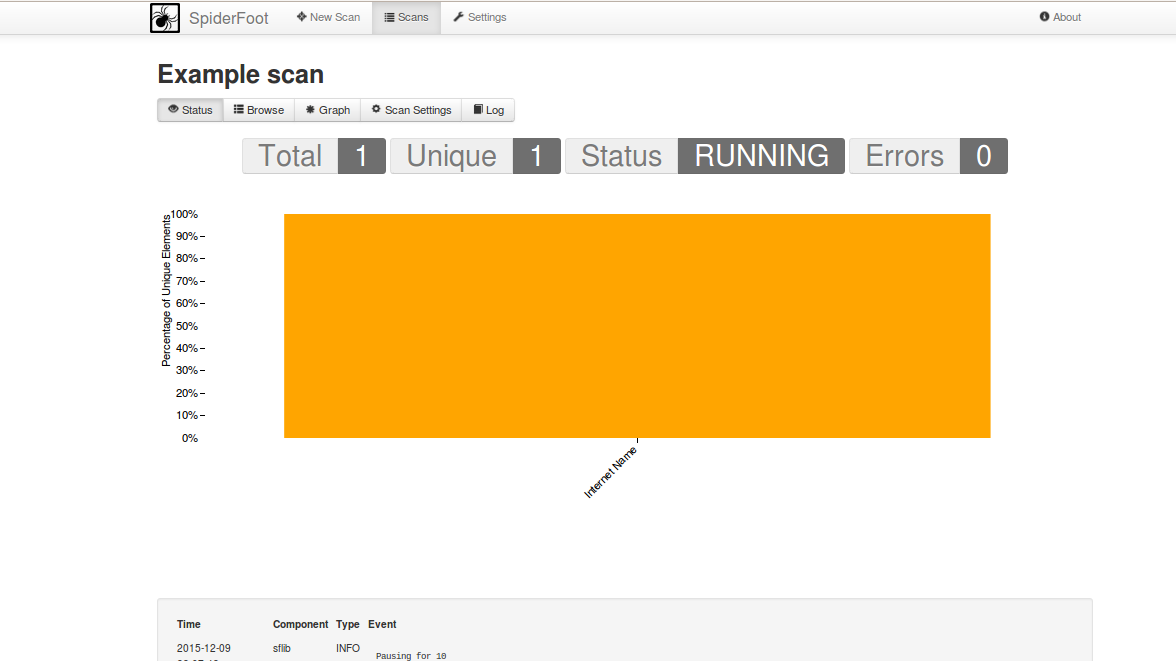Click the Type column header

pyautogui.click(x=347, y=624)
